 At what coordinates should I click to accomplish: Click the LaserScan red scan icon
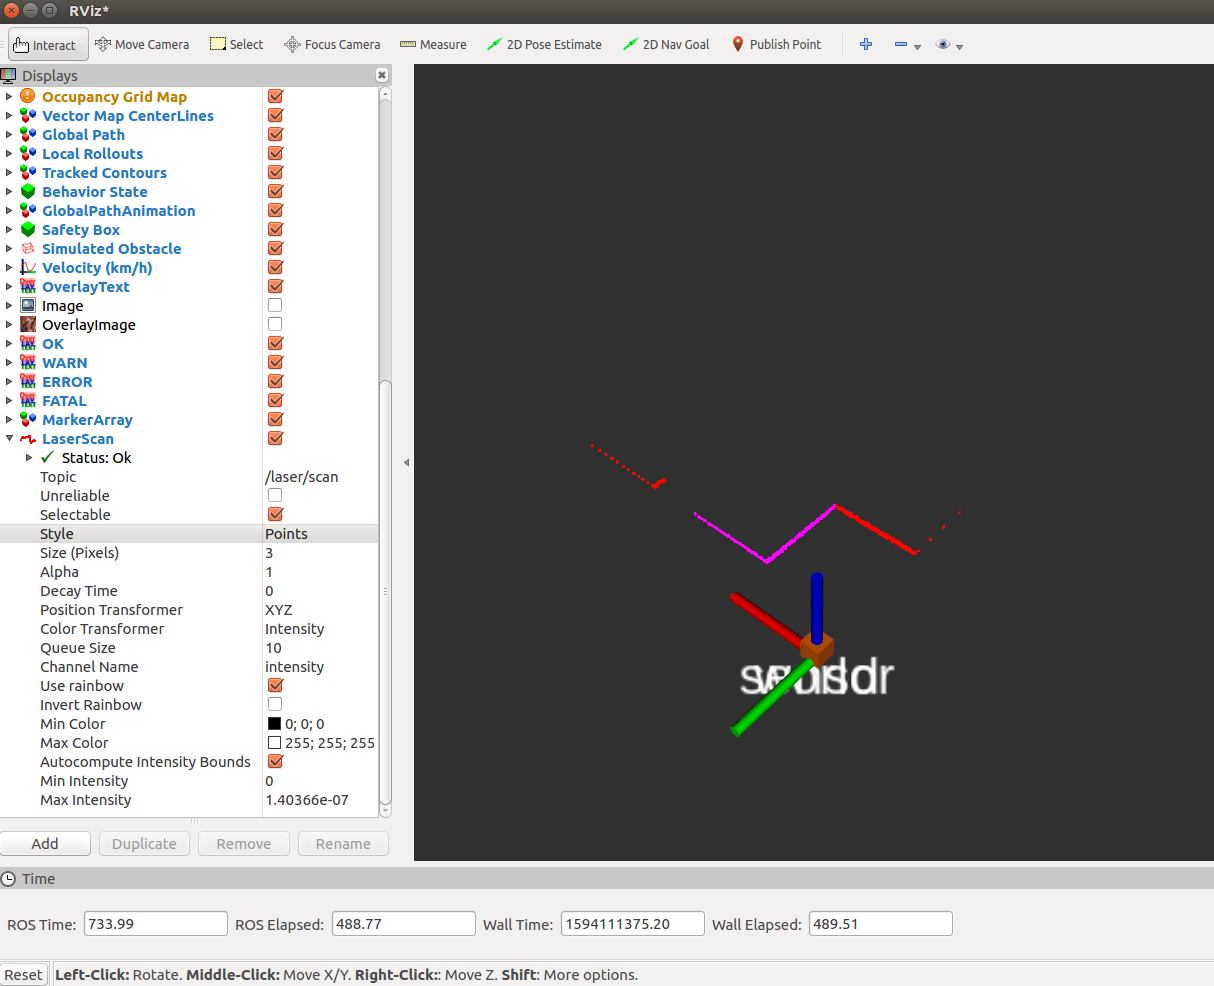[x=28, y=439]
